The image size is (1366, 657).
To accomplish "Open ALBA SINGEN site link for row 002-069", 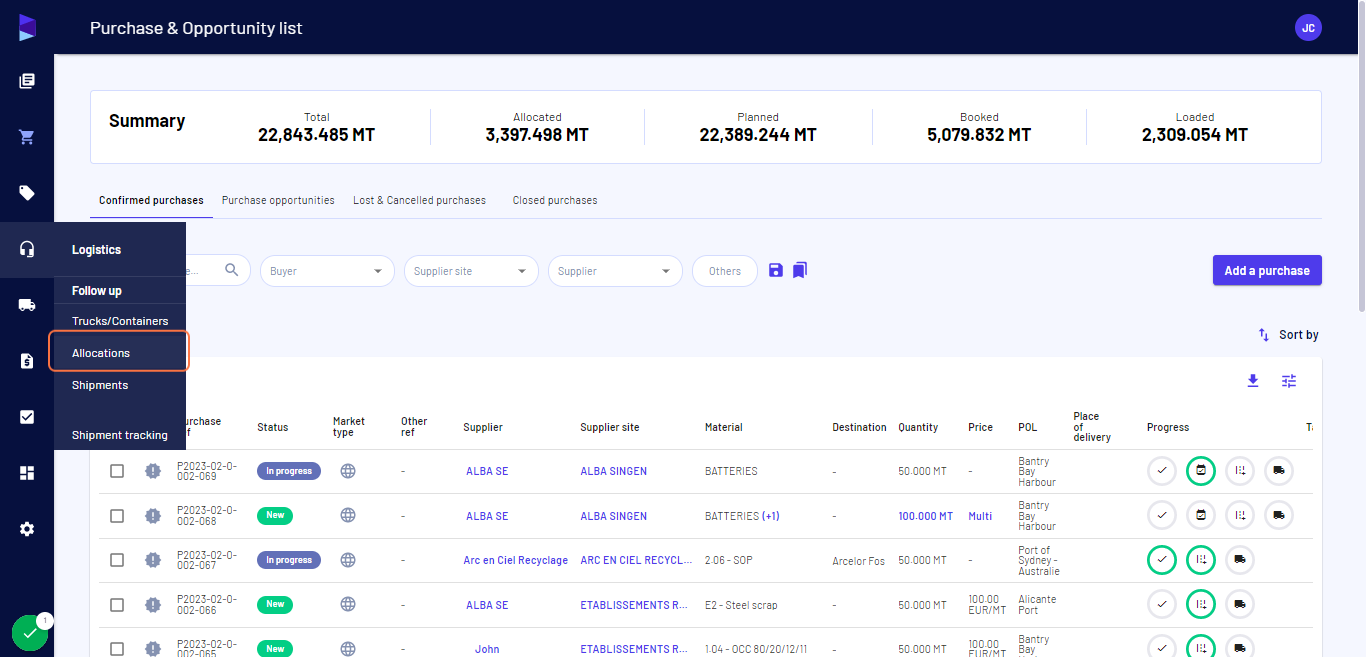I will pos(613,471).
